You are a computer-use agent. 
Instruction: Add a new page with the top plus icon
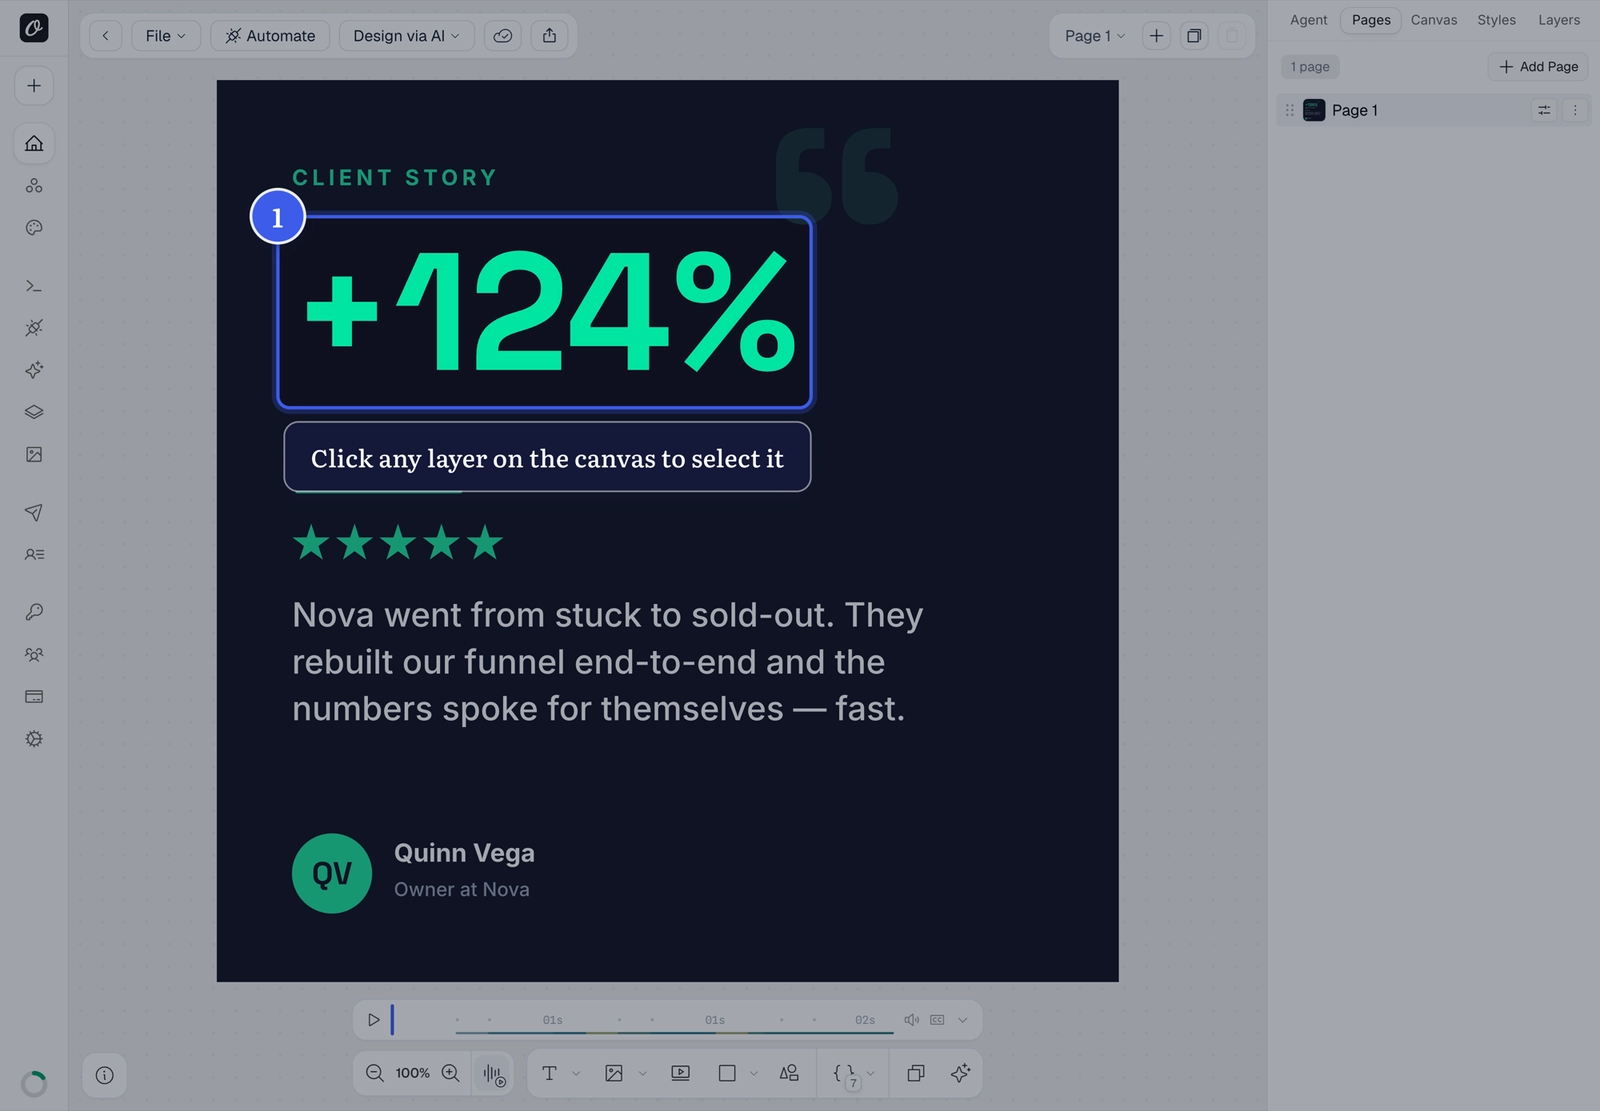tap(1156, 36)
